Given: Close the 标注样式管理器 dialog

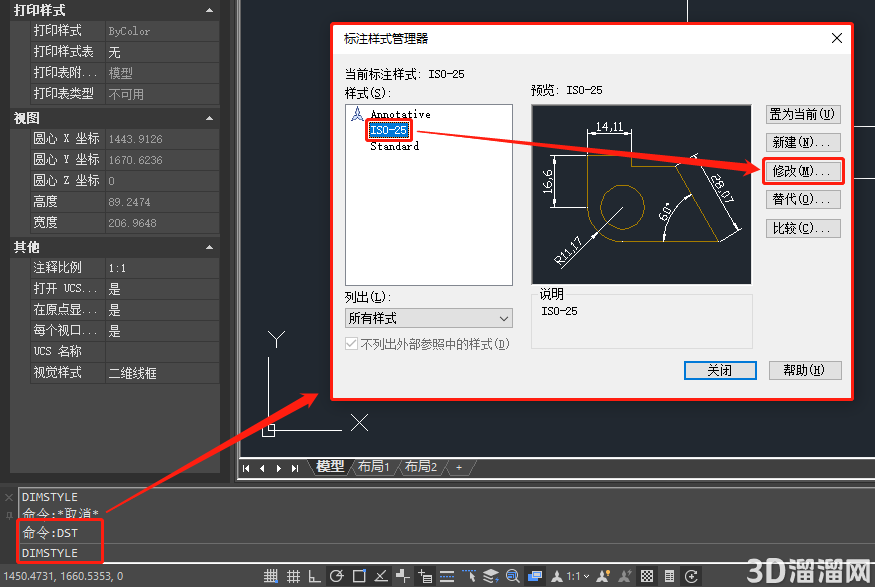Looking at the screenshot, I should (x=836, y=38).
